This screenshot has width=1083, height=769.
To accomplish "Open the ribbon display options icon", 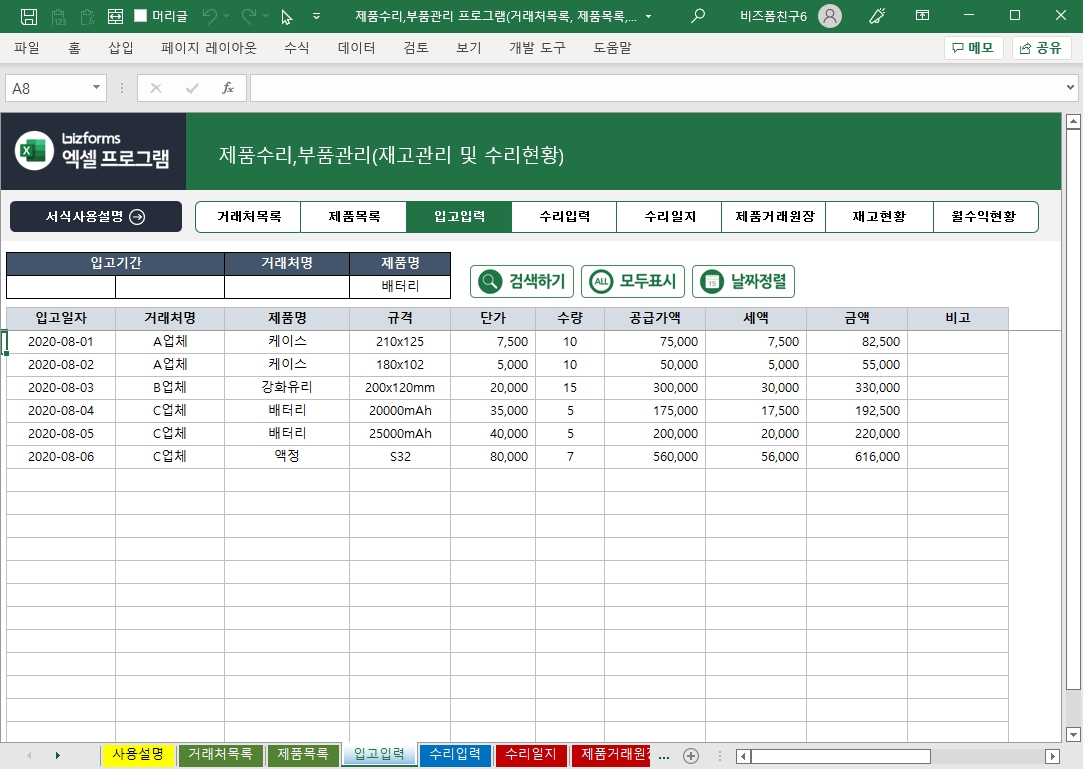I will (x=922, y=16).
